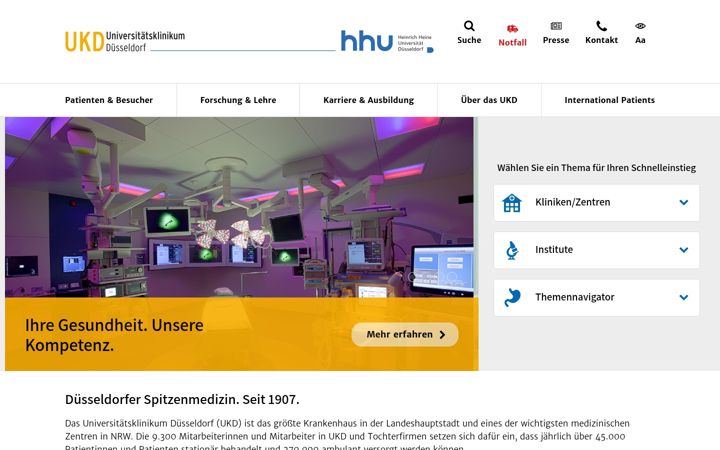Image resolution: width=720 pixels, height=450 pixels.
Task: Click the arrow inside Mehr erfahren button
Action: point(442,335)
